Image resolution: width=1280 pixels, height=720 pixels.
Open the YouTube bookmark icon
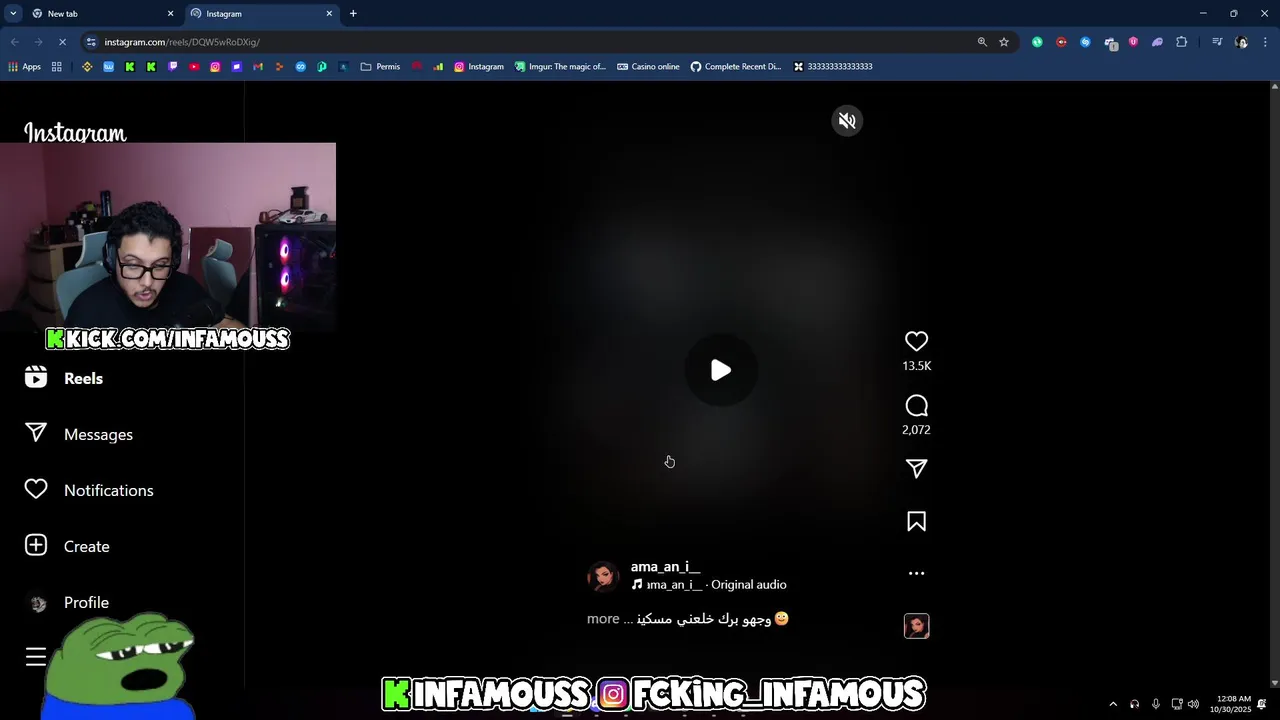(x=194, y=67)
